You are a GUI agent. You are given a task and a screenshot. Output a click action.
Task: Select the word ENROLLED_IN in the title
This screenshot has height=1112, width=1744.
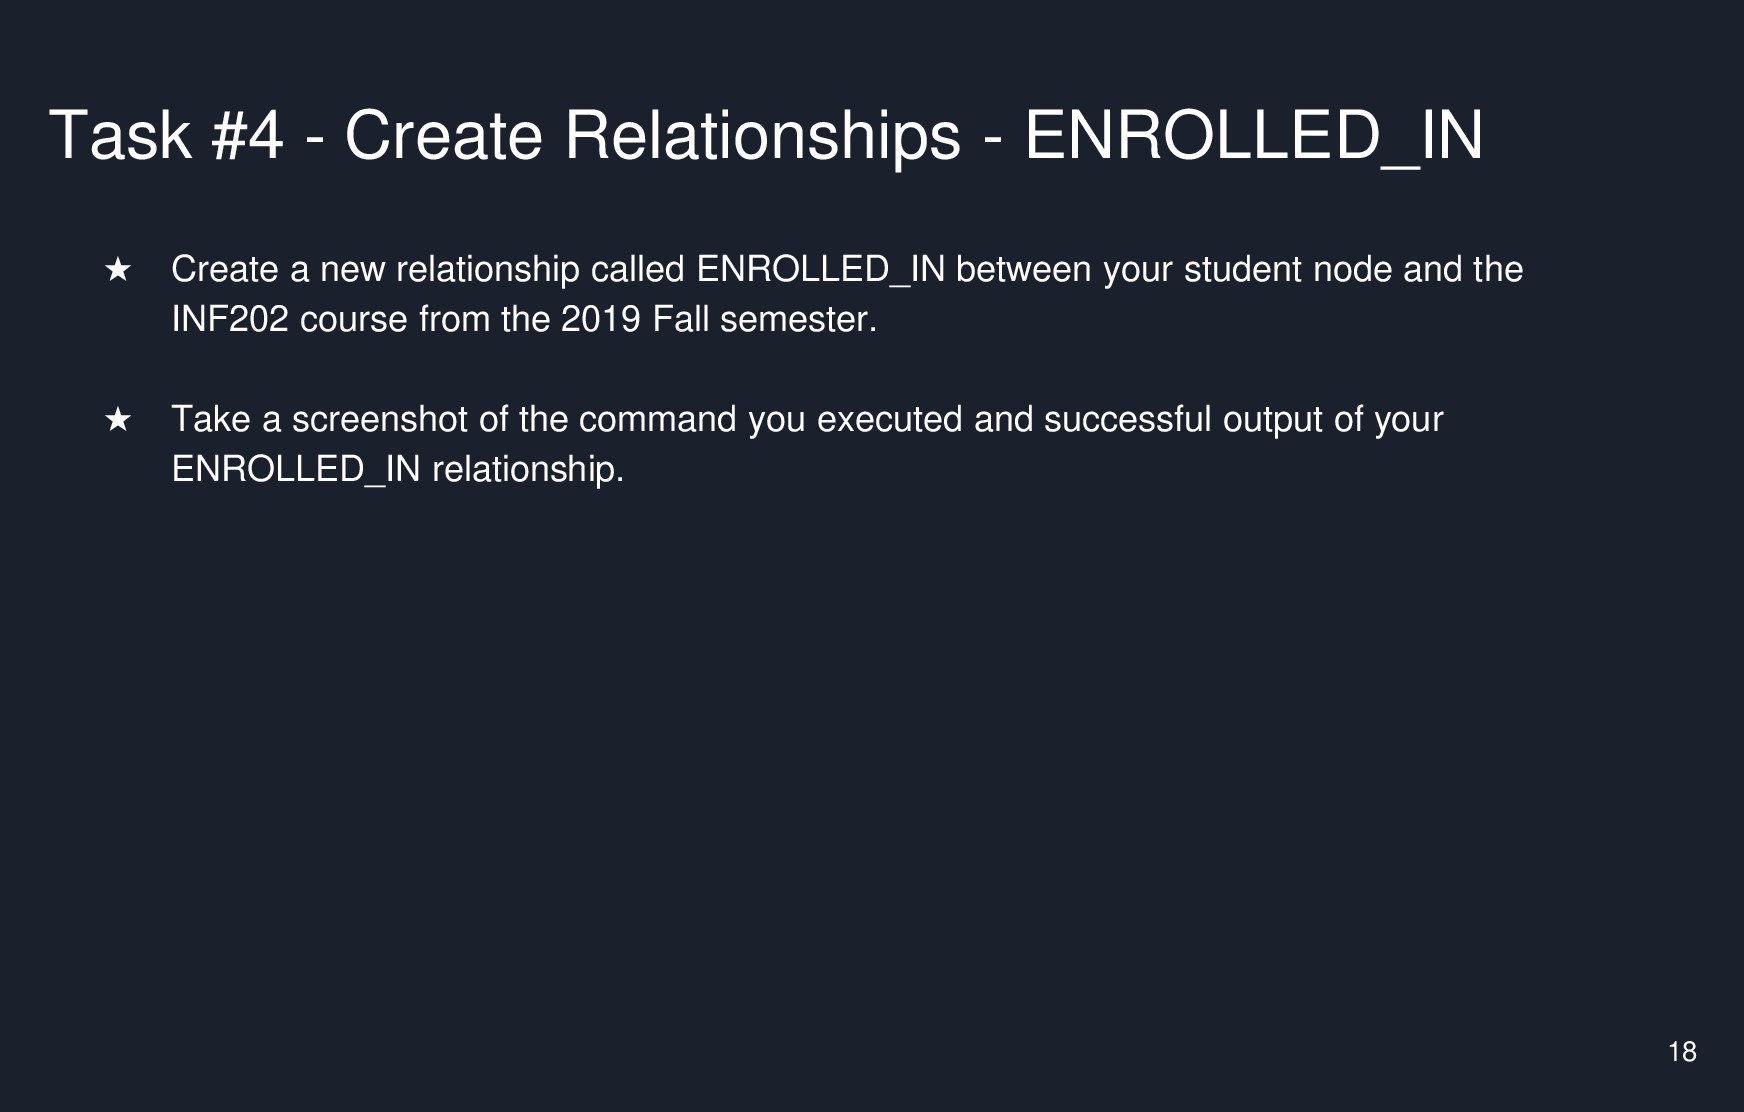[x=1253, y=136]
